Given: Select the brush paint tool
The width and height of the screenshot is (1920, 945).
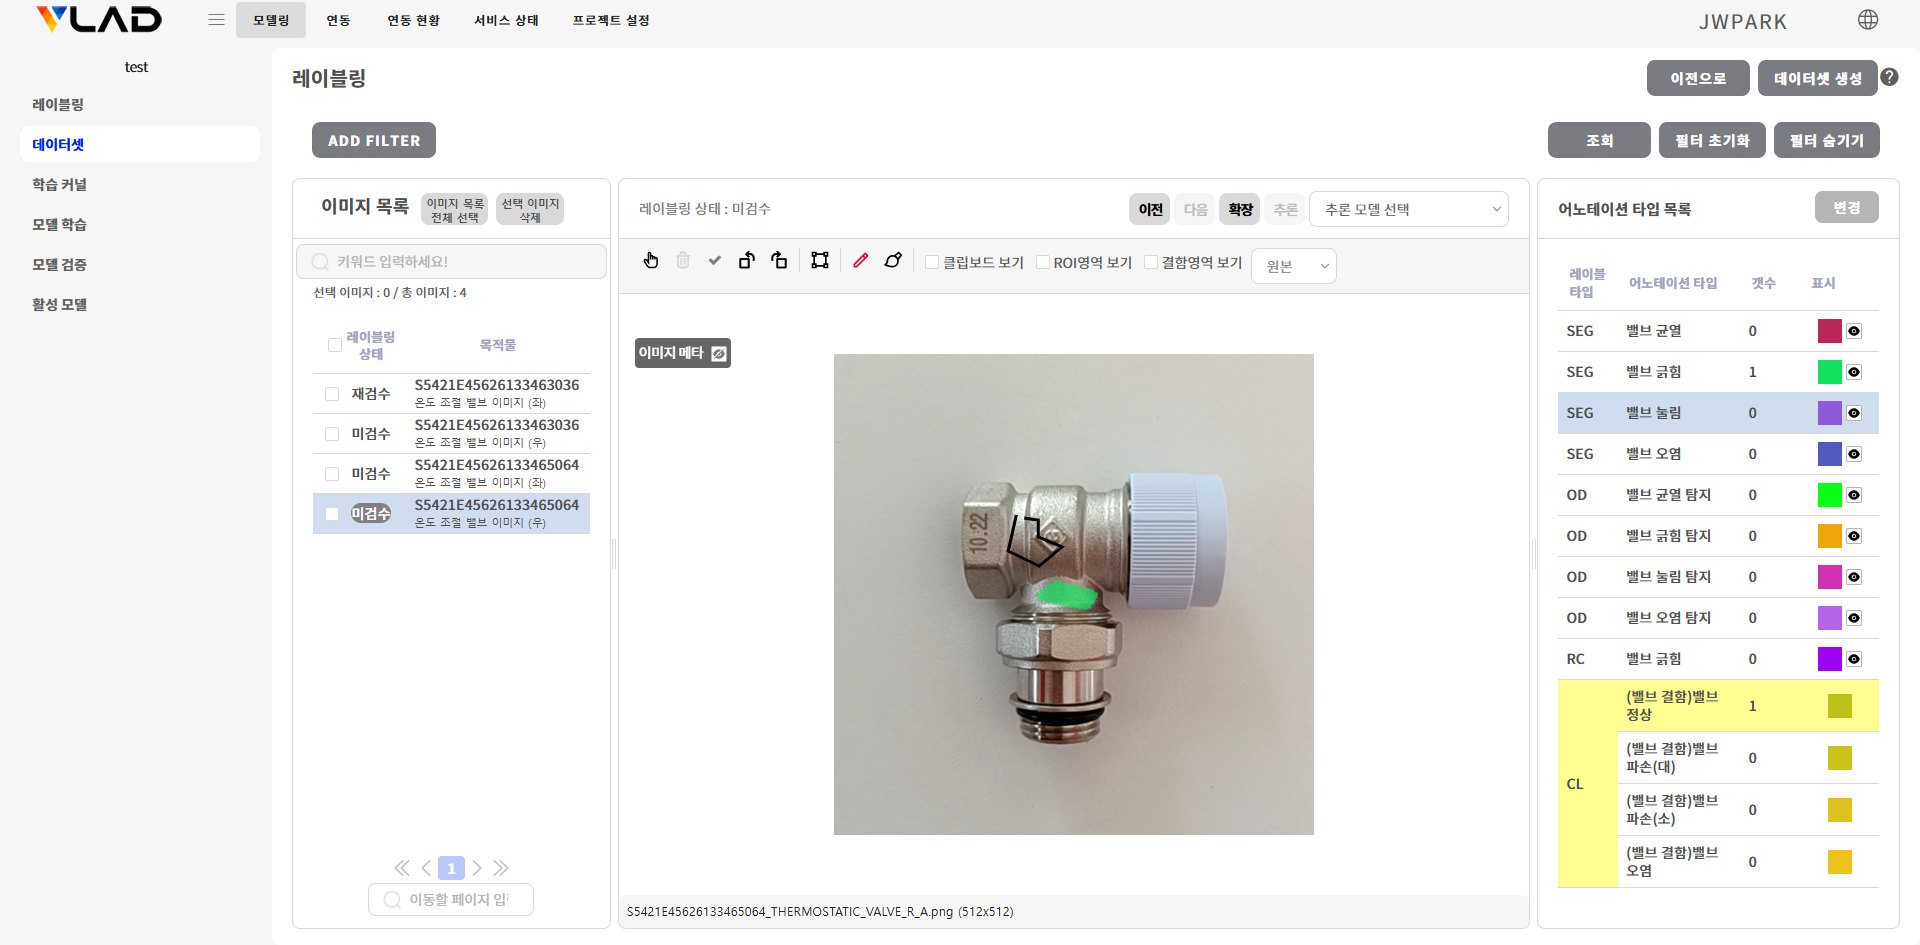Looking at the screenshot, I should click(x=893, y=261).
